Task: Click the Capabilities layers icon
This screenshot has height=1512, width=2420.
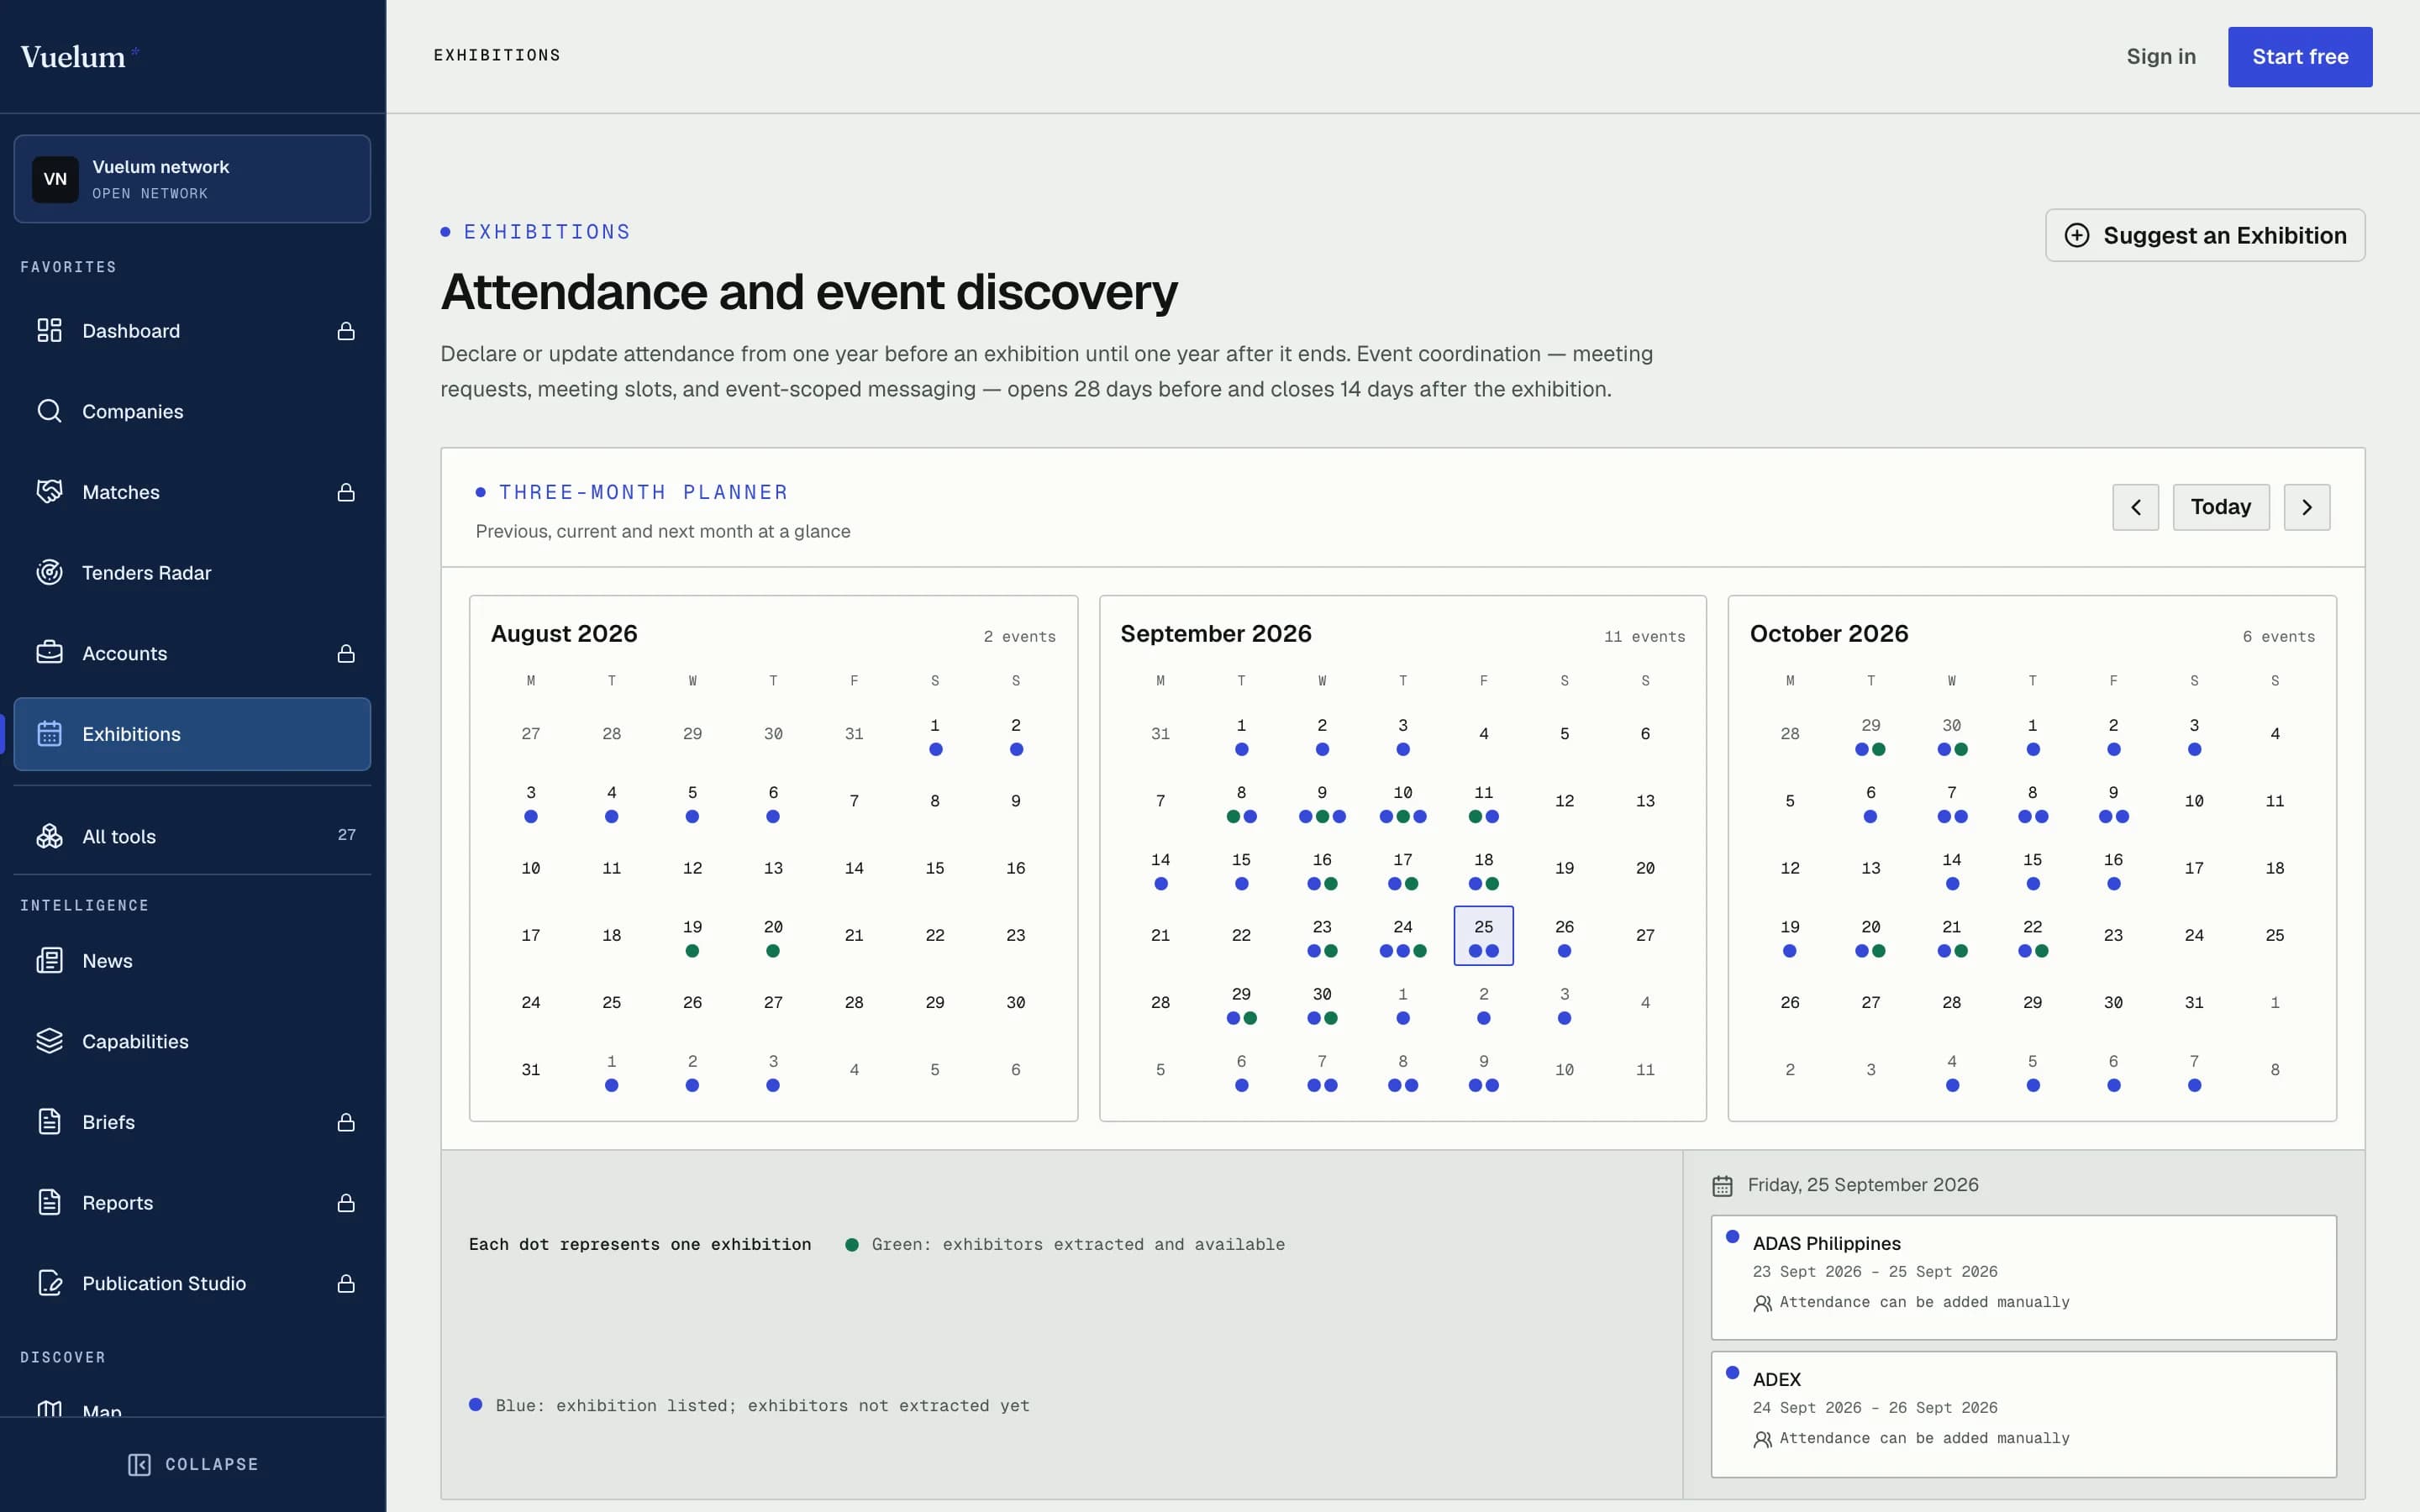Action: [49, 1041]
